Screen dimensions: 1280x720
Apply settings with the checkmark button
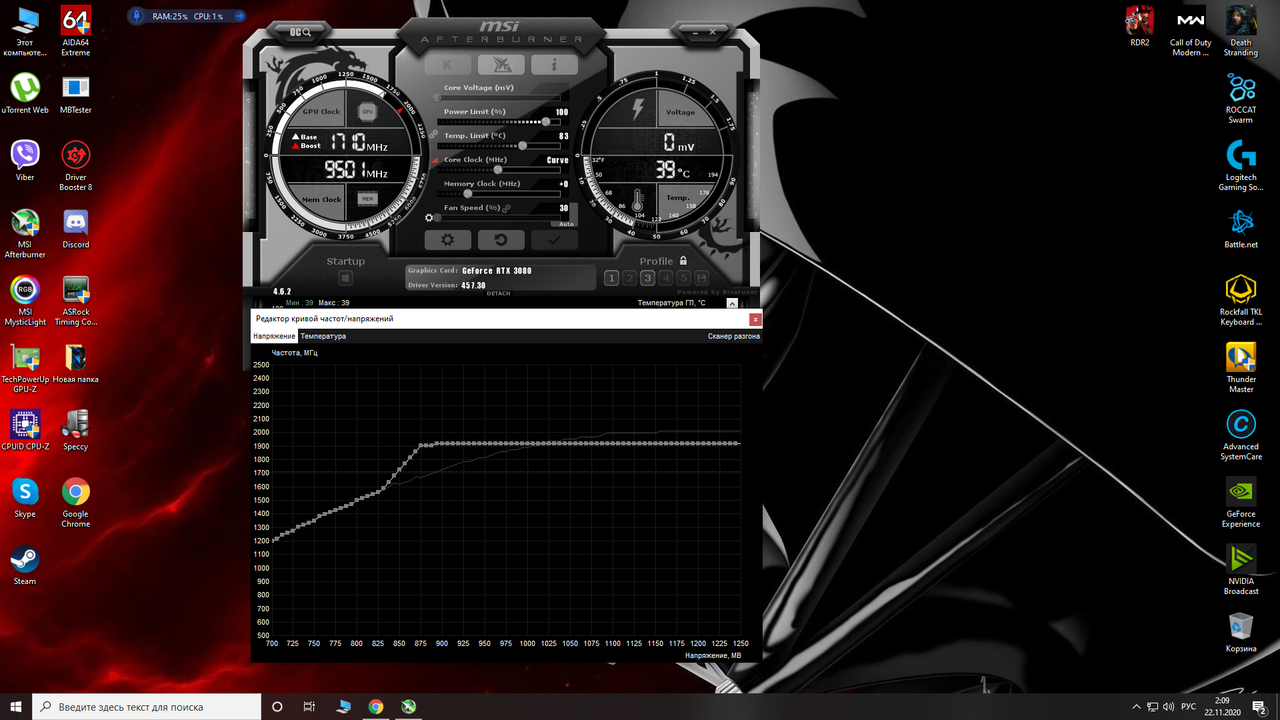[554, 240]
